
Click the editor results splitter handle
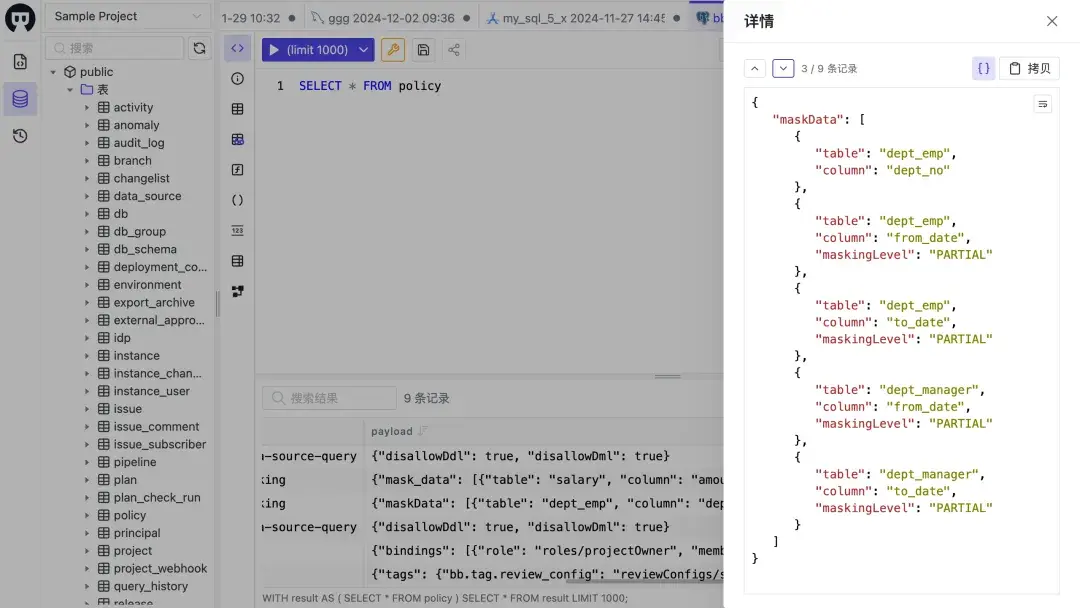click(x=667, y=377)
